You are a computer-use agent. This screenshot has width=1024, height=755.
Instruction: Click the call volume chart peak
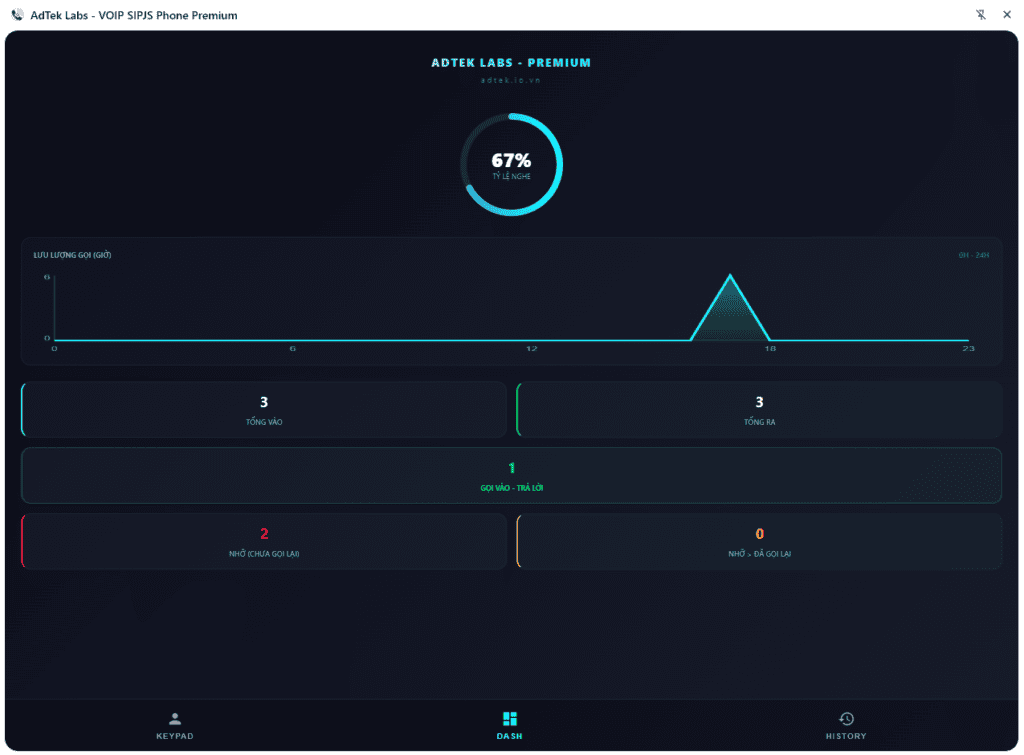point(729,276)
